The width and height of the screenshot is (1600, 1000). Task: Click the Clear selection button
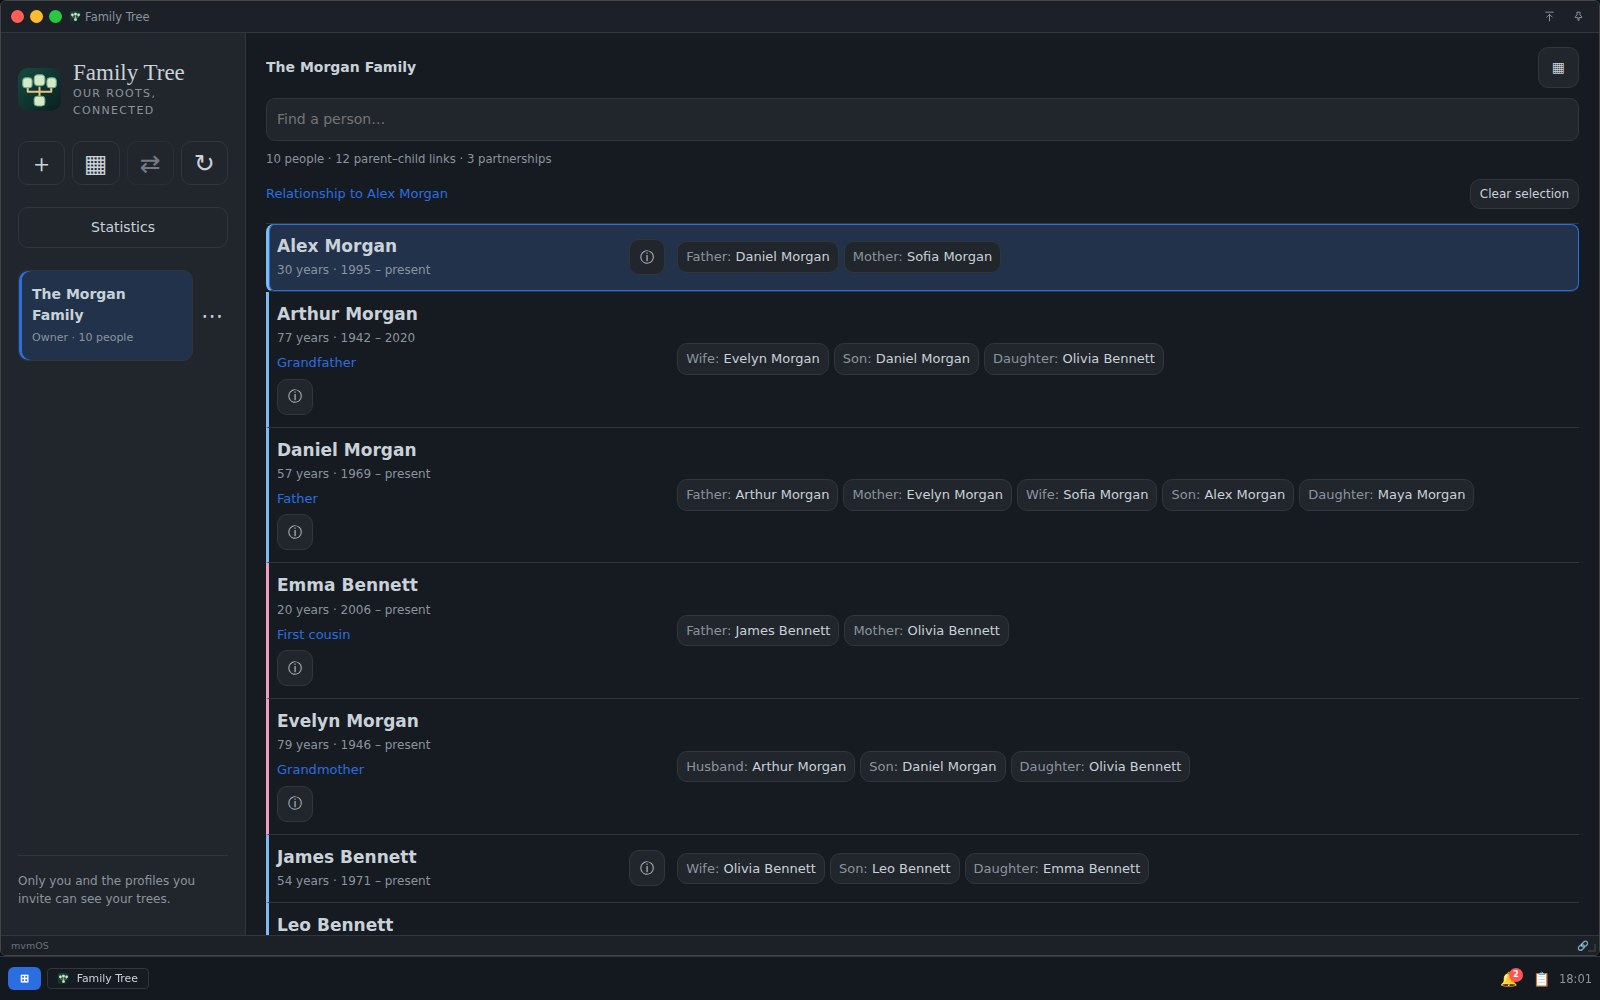click(x=1524, y=194)
